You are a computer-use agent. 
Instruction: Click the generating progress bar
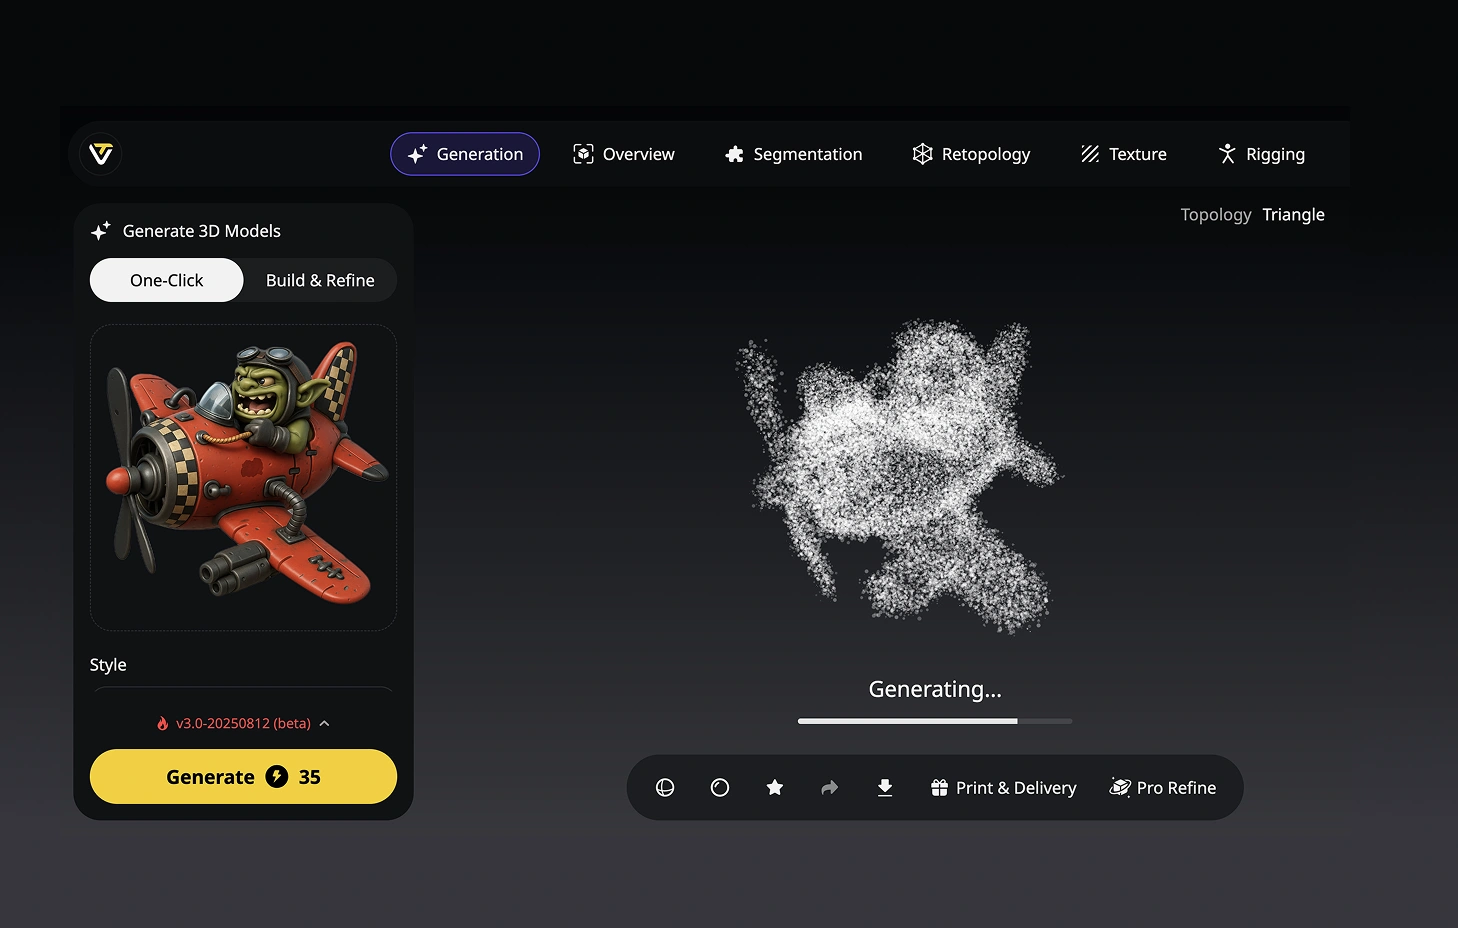coord(934,721)
